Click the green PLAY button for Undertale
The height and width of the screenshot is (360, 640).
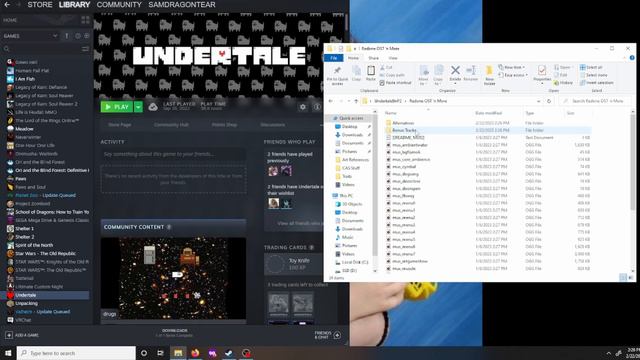pos(116,107)
